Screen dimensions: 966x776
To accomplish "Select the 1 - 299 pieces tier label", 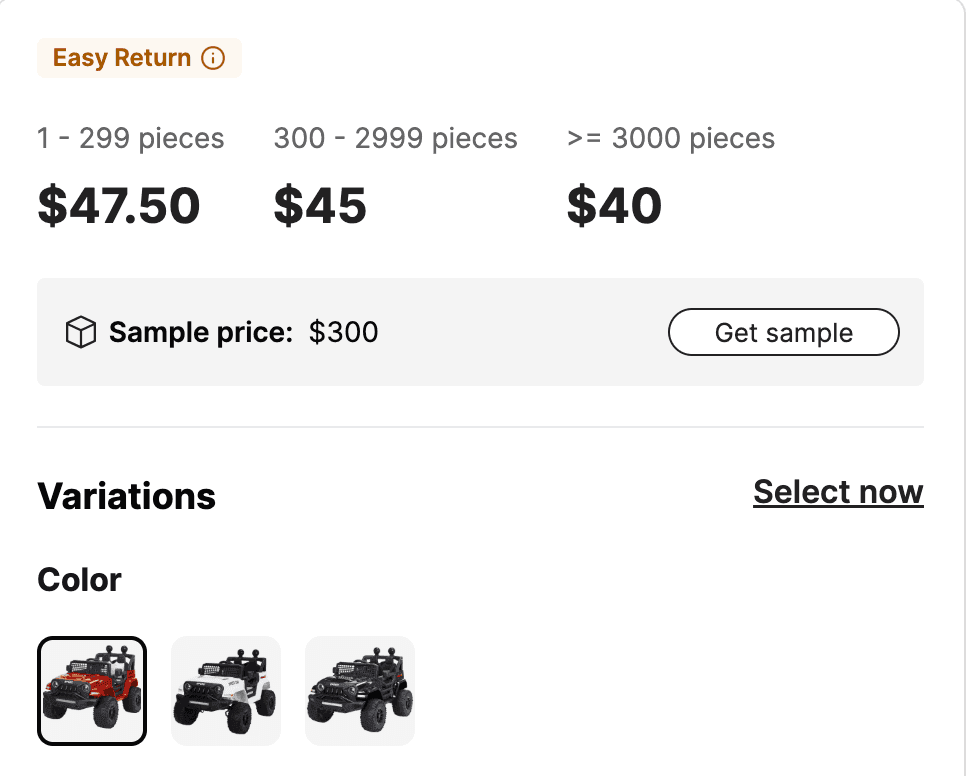I will [x=130, y=139].
